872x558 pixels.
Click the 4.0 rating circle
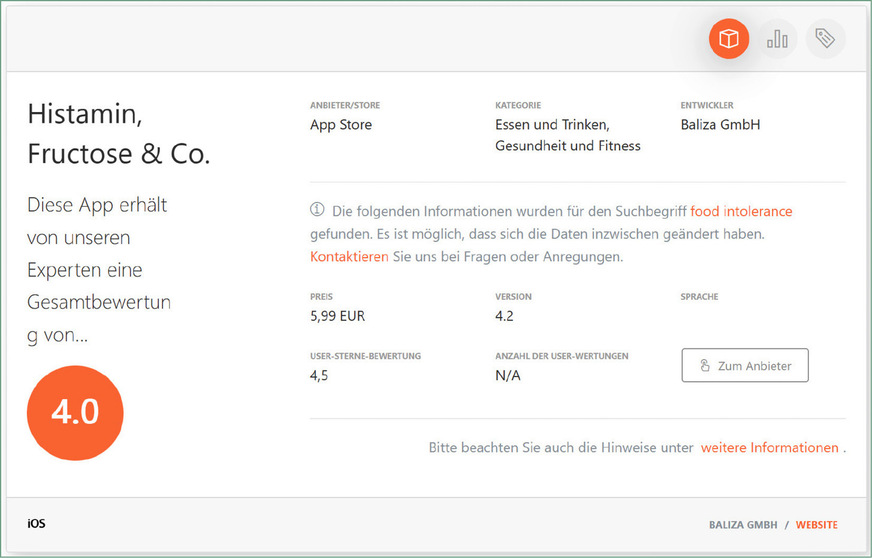(75, 412)
